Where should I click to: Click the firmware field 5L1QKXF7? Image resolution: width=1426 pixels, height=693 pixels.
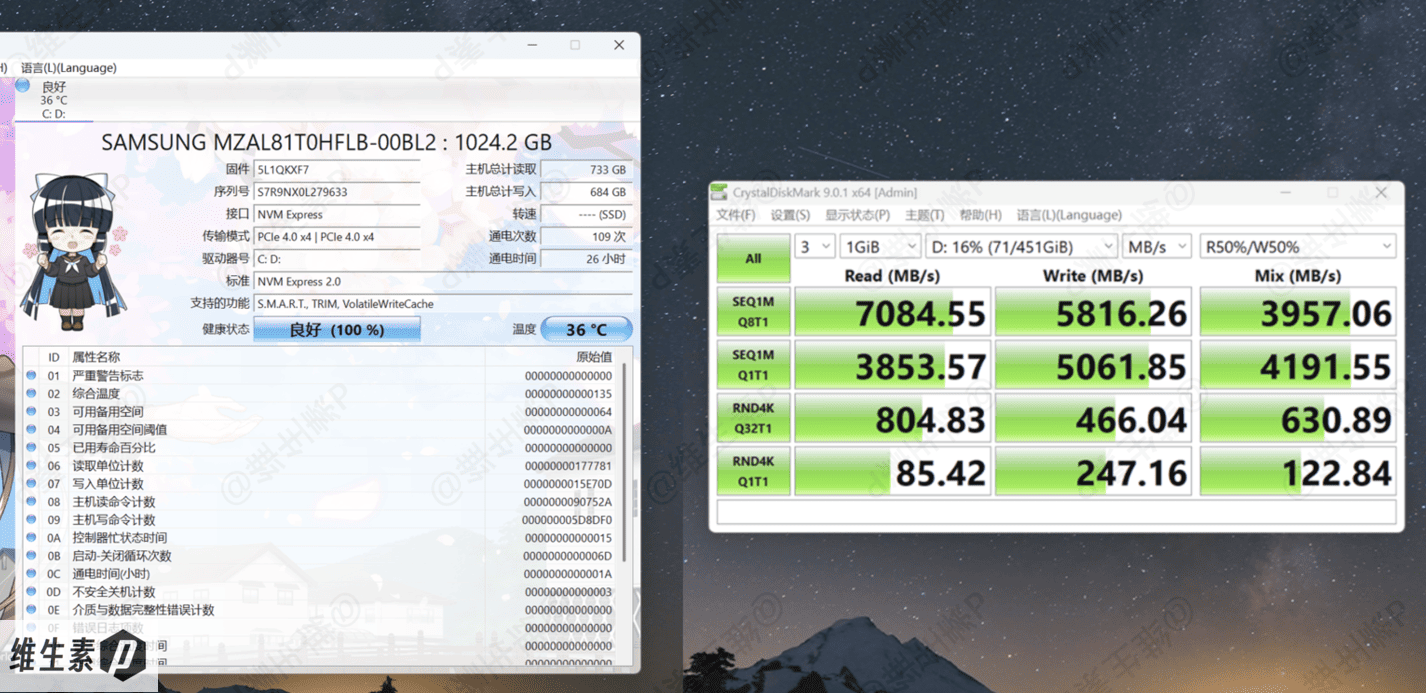337,170
